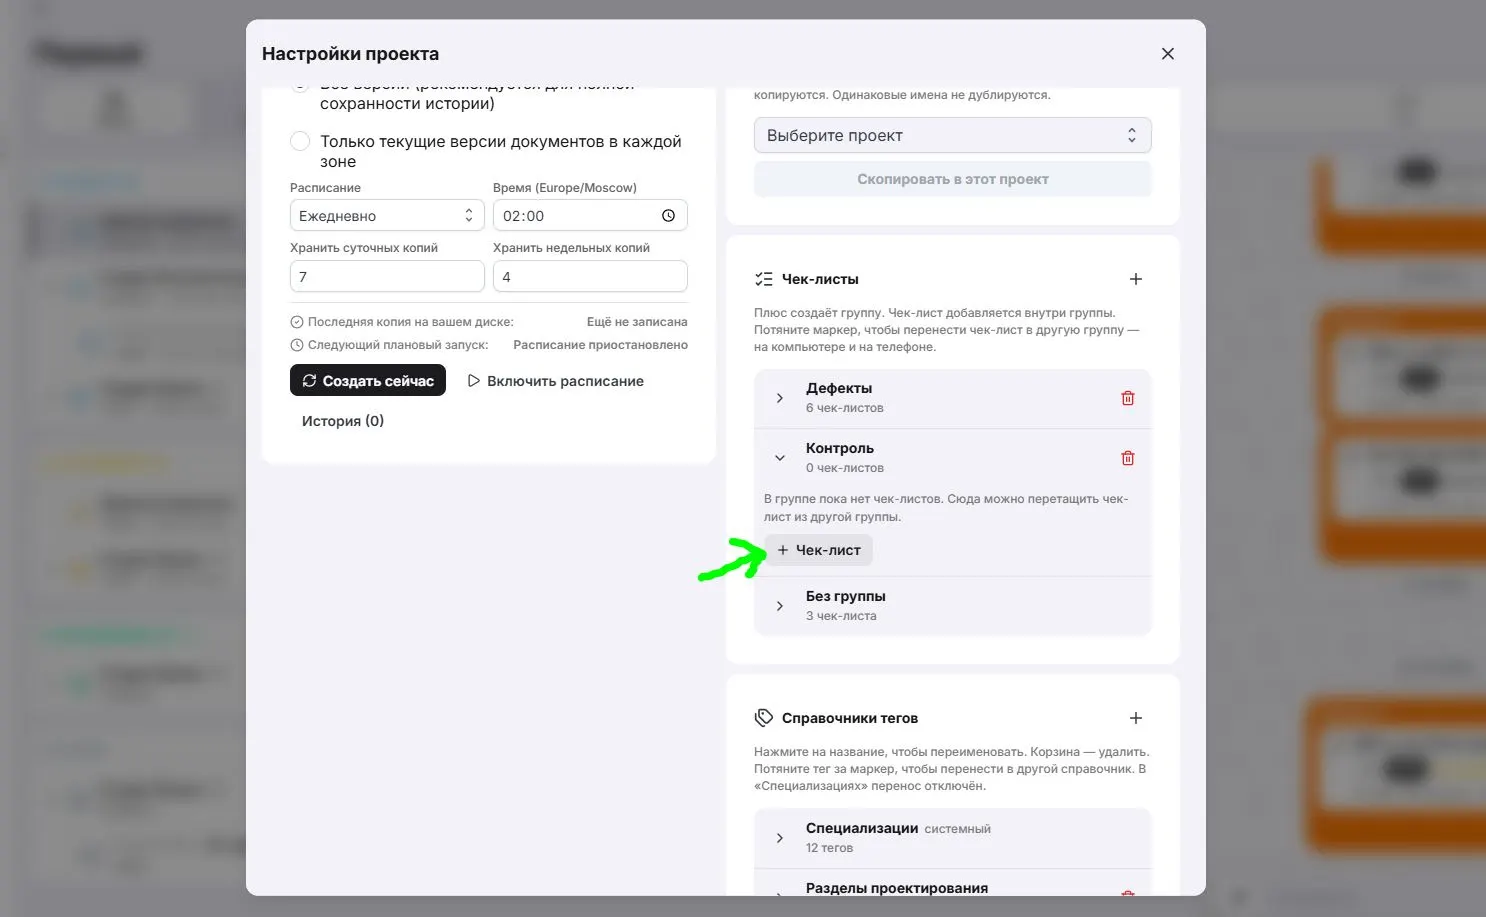The image size is (1486, 917).
Task: Click 'Ещё не записана' status text
Action: (637, 322)
